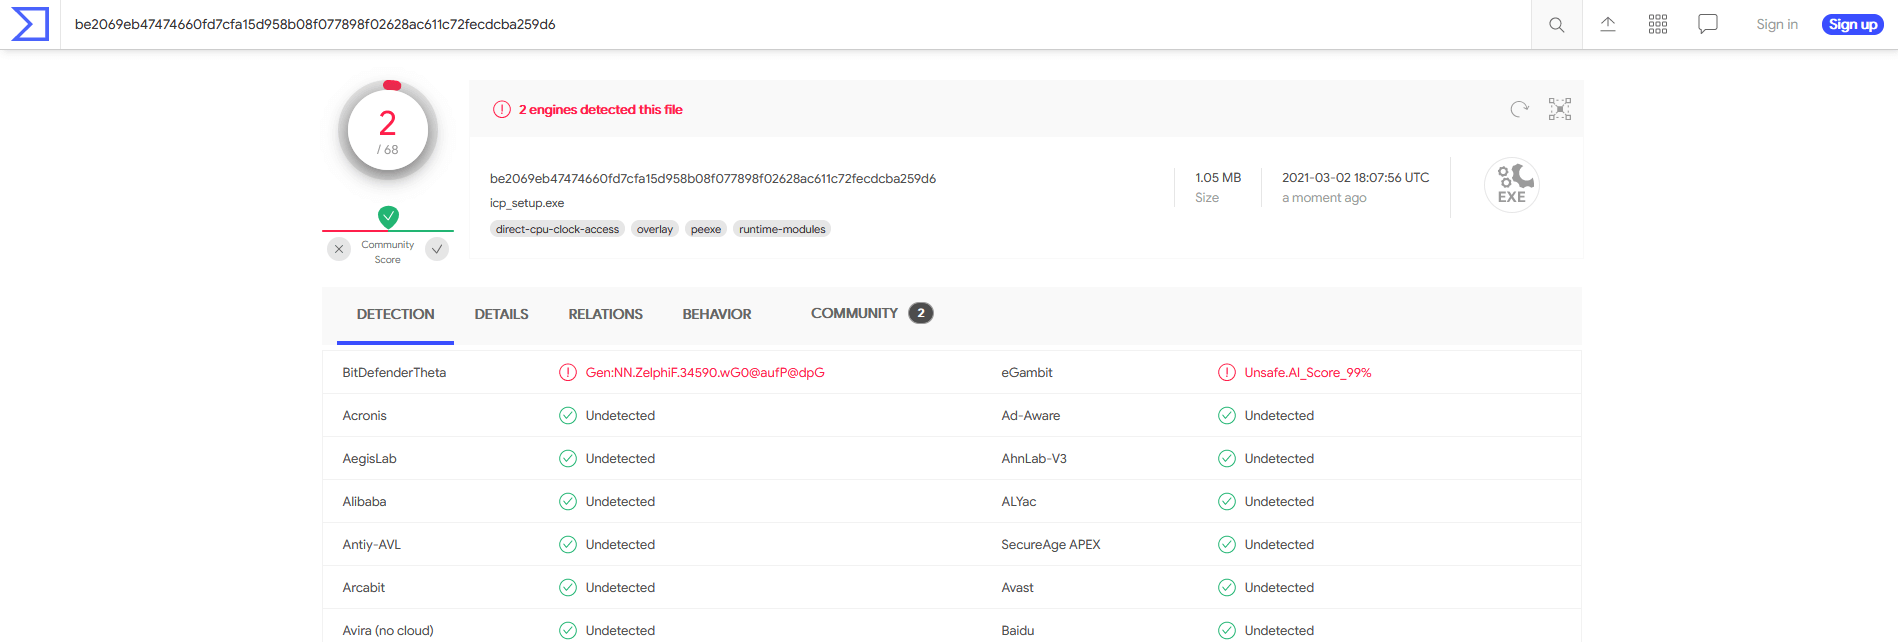
Task: Click the hash search input field
Action: point(796,24)
